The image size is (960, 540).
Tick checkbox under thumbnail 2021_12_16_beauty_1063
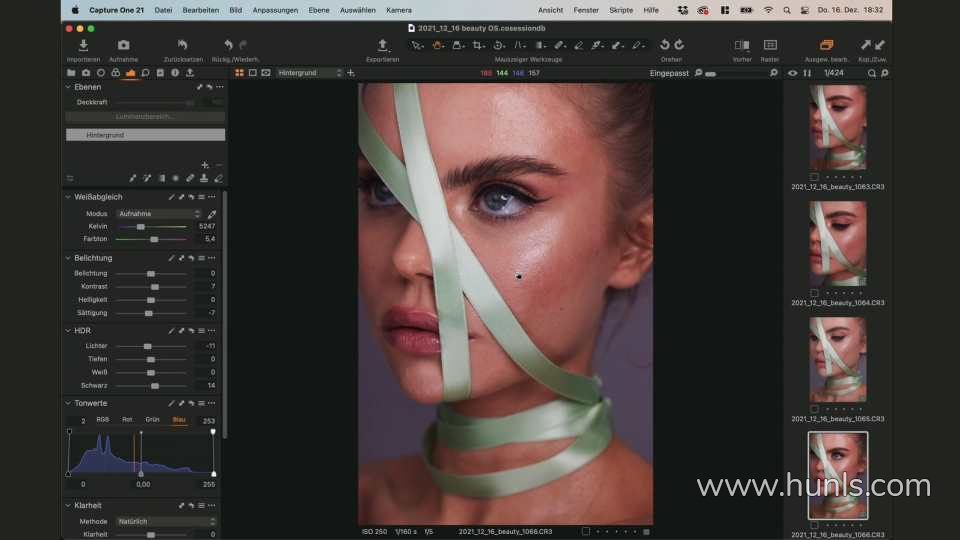[x=815, y=177]
